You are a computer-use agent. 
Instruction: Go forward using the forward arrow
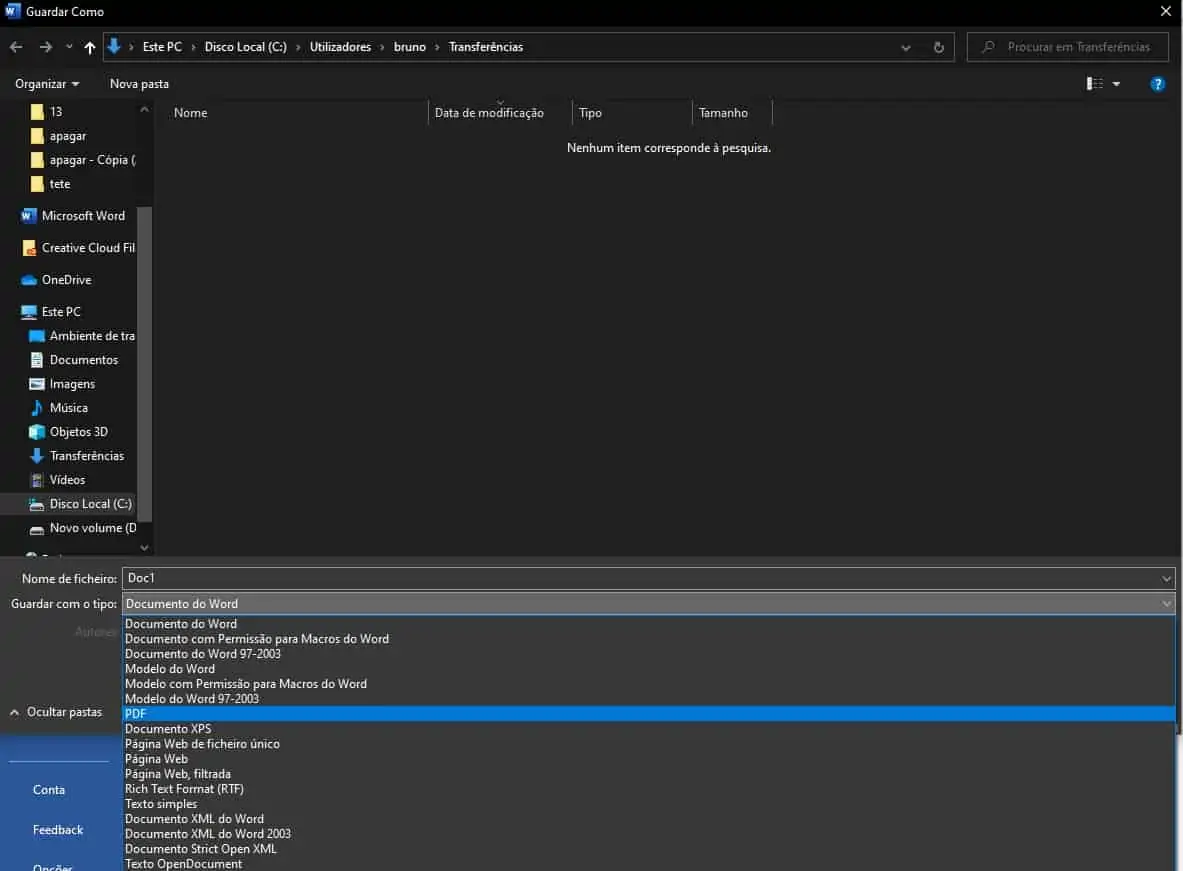(x=46, y=47)
